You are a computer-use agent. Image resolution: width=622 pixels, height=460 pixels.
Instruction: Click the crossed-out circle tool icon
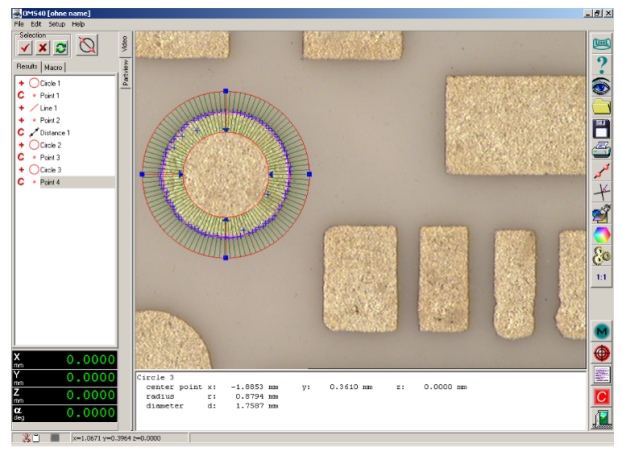87,46
